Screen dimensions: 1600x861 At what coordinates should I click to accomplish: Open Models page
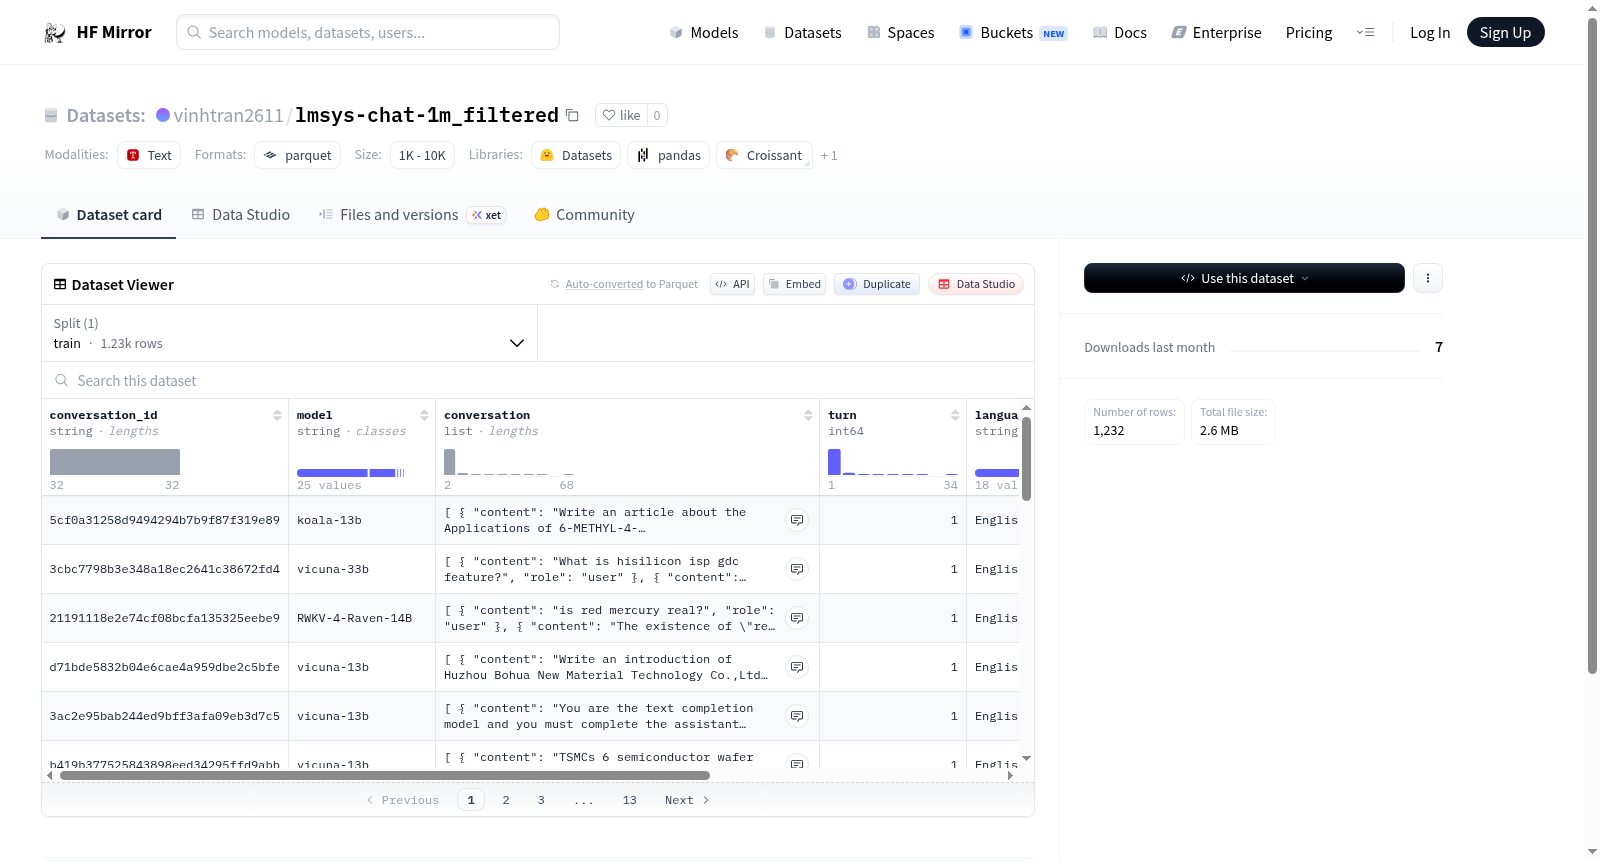point(704,33)
